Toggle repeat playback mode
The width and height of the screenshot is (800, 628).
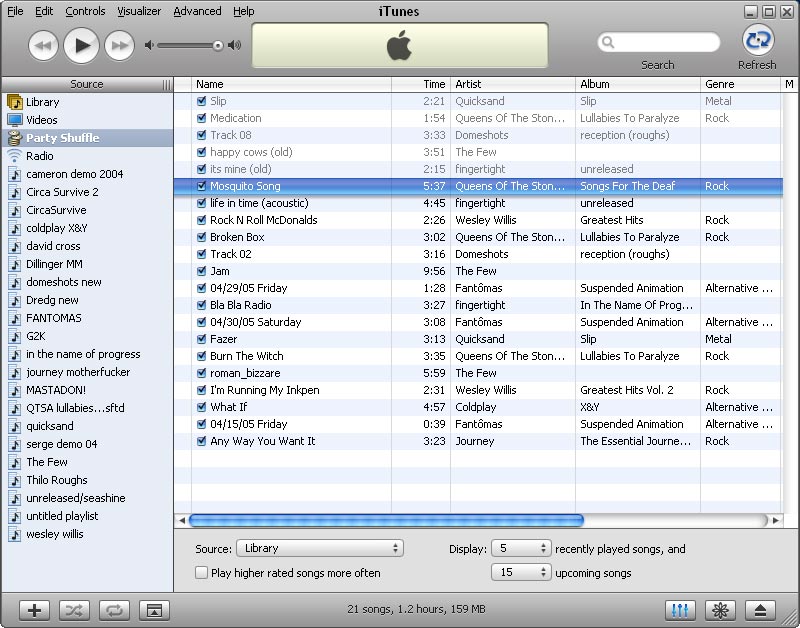pos(113,610)
